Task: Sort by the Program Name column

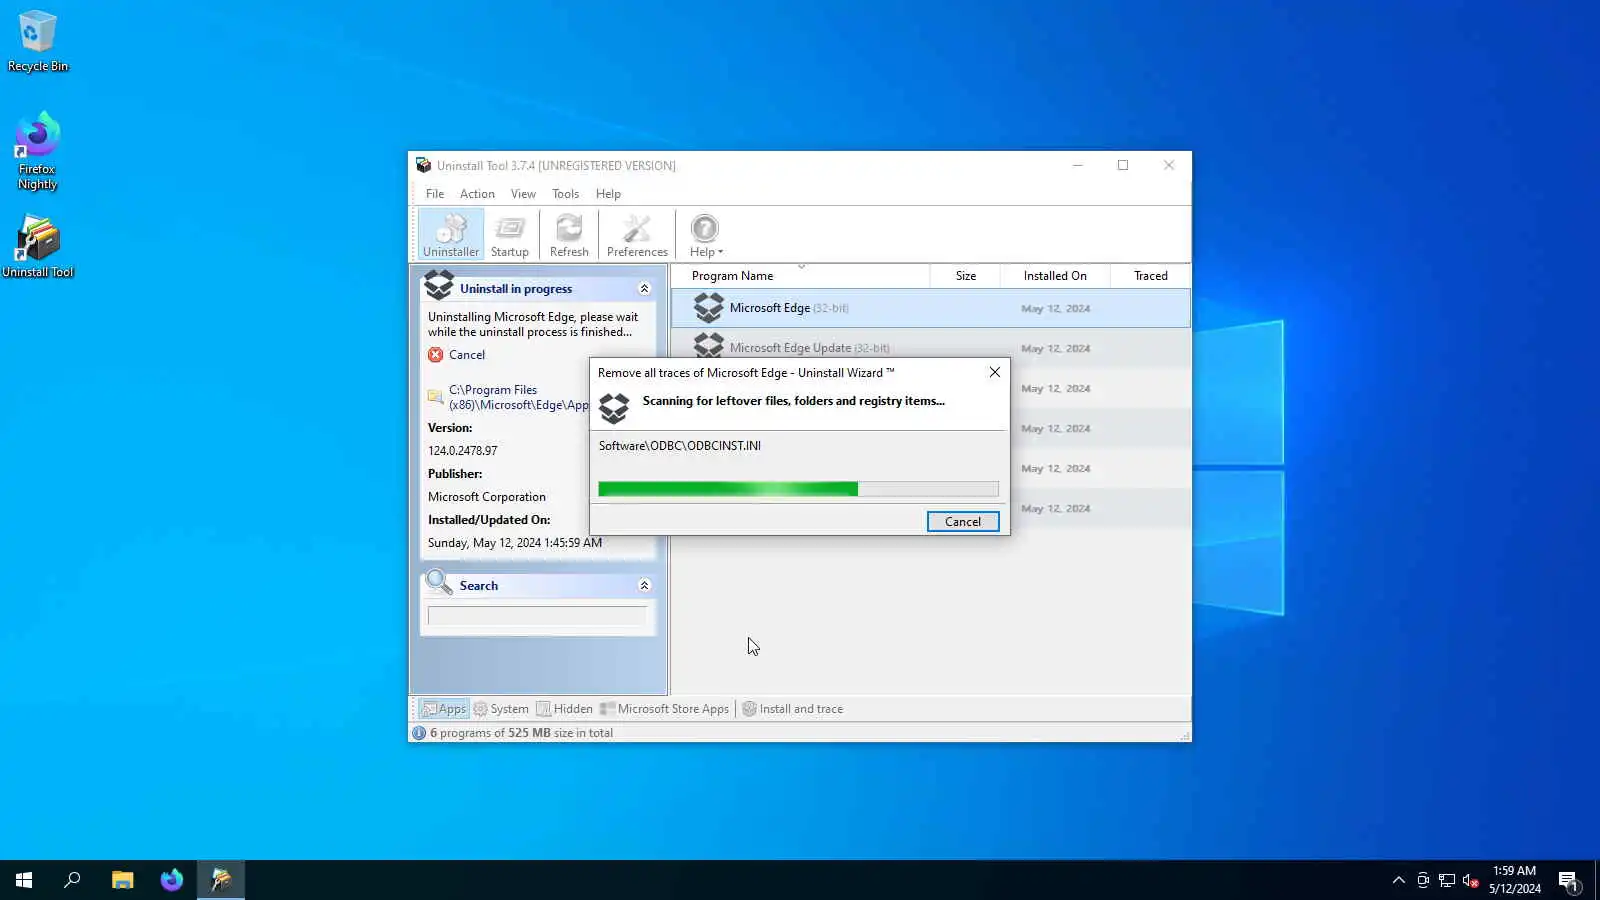Action: click(x=800, y=276)
